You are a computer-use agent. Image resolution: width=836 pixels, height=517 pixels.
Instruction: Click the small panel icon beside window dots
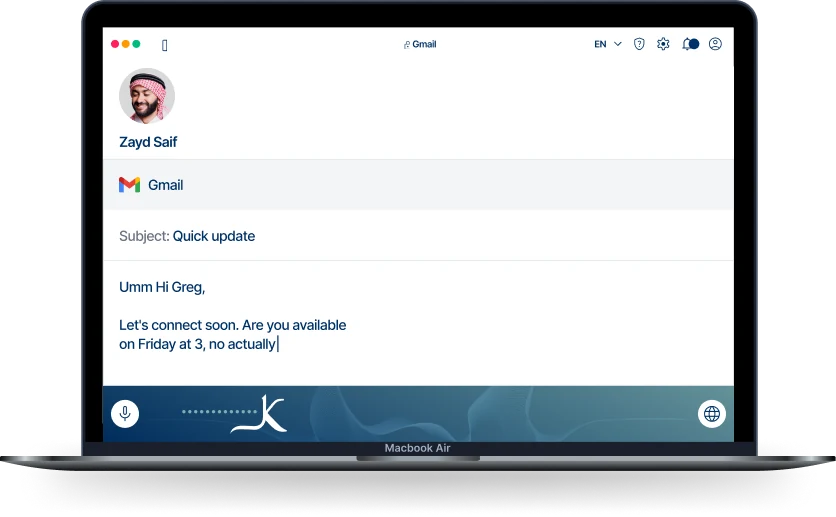165,45
